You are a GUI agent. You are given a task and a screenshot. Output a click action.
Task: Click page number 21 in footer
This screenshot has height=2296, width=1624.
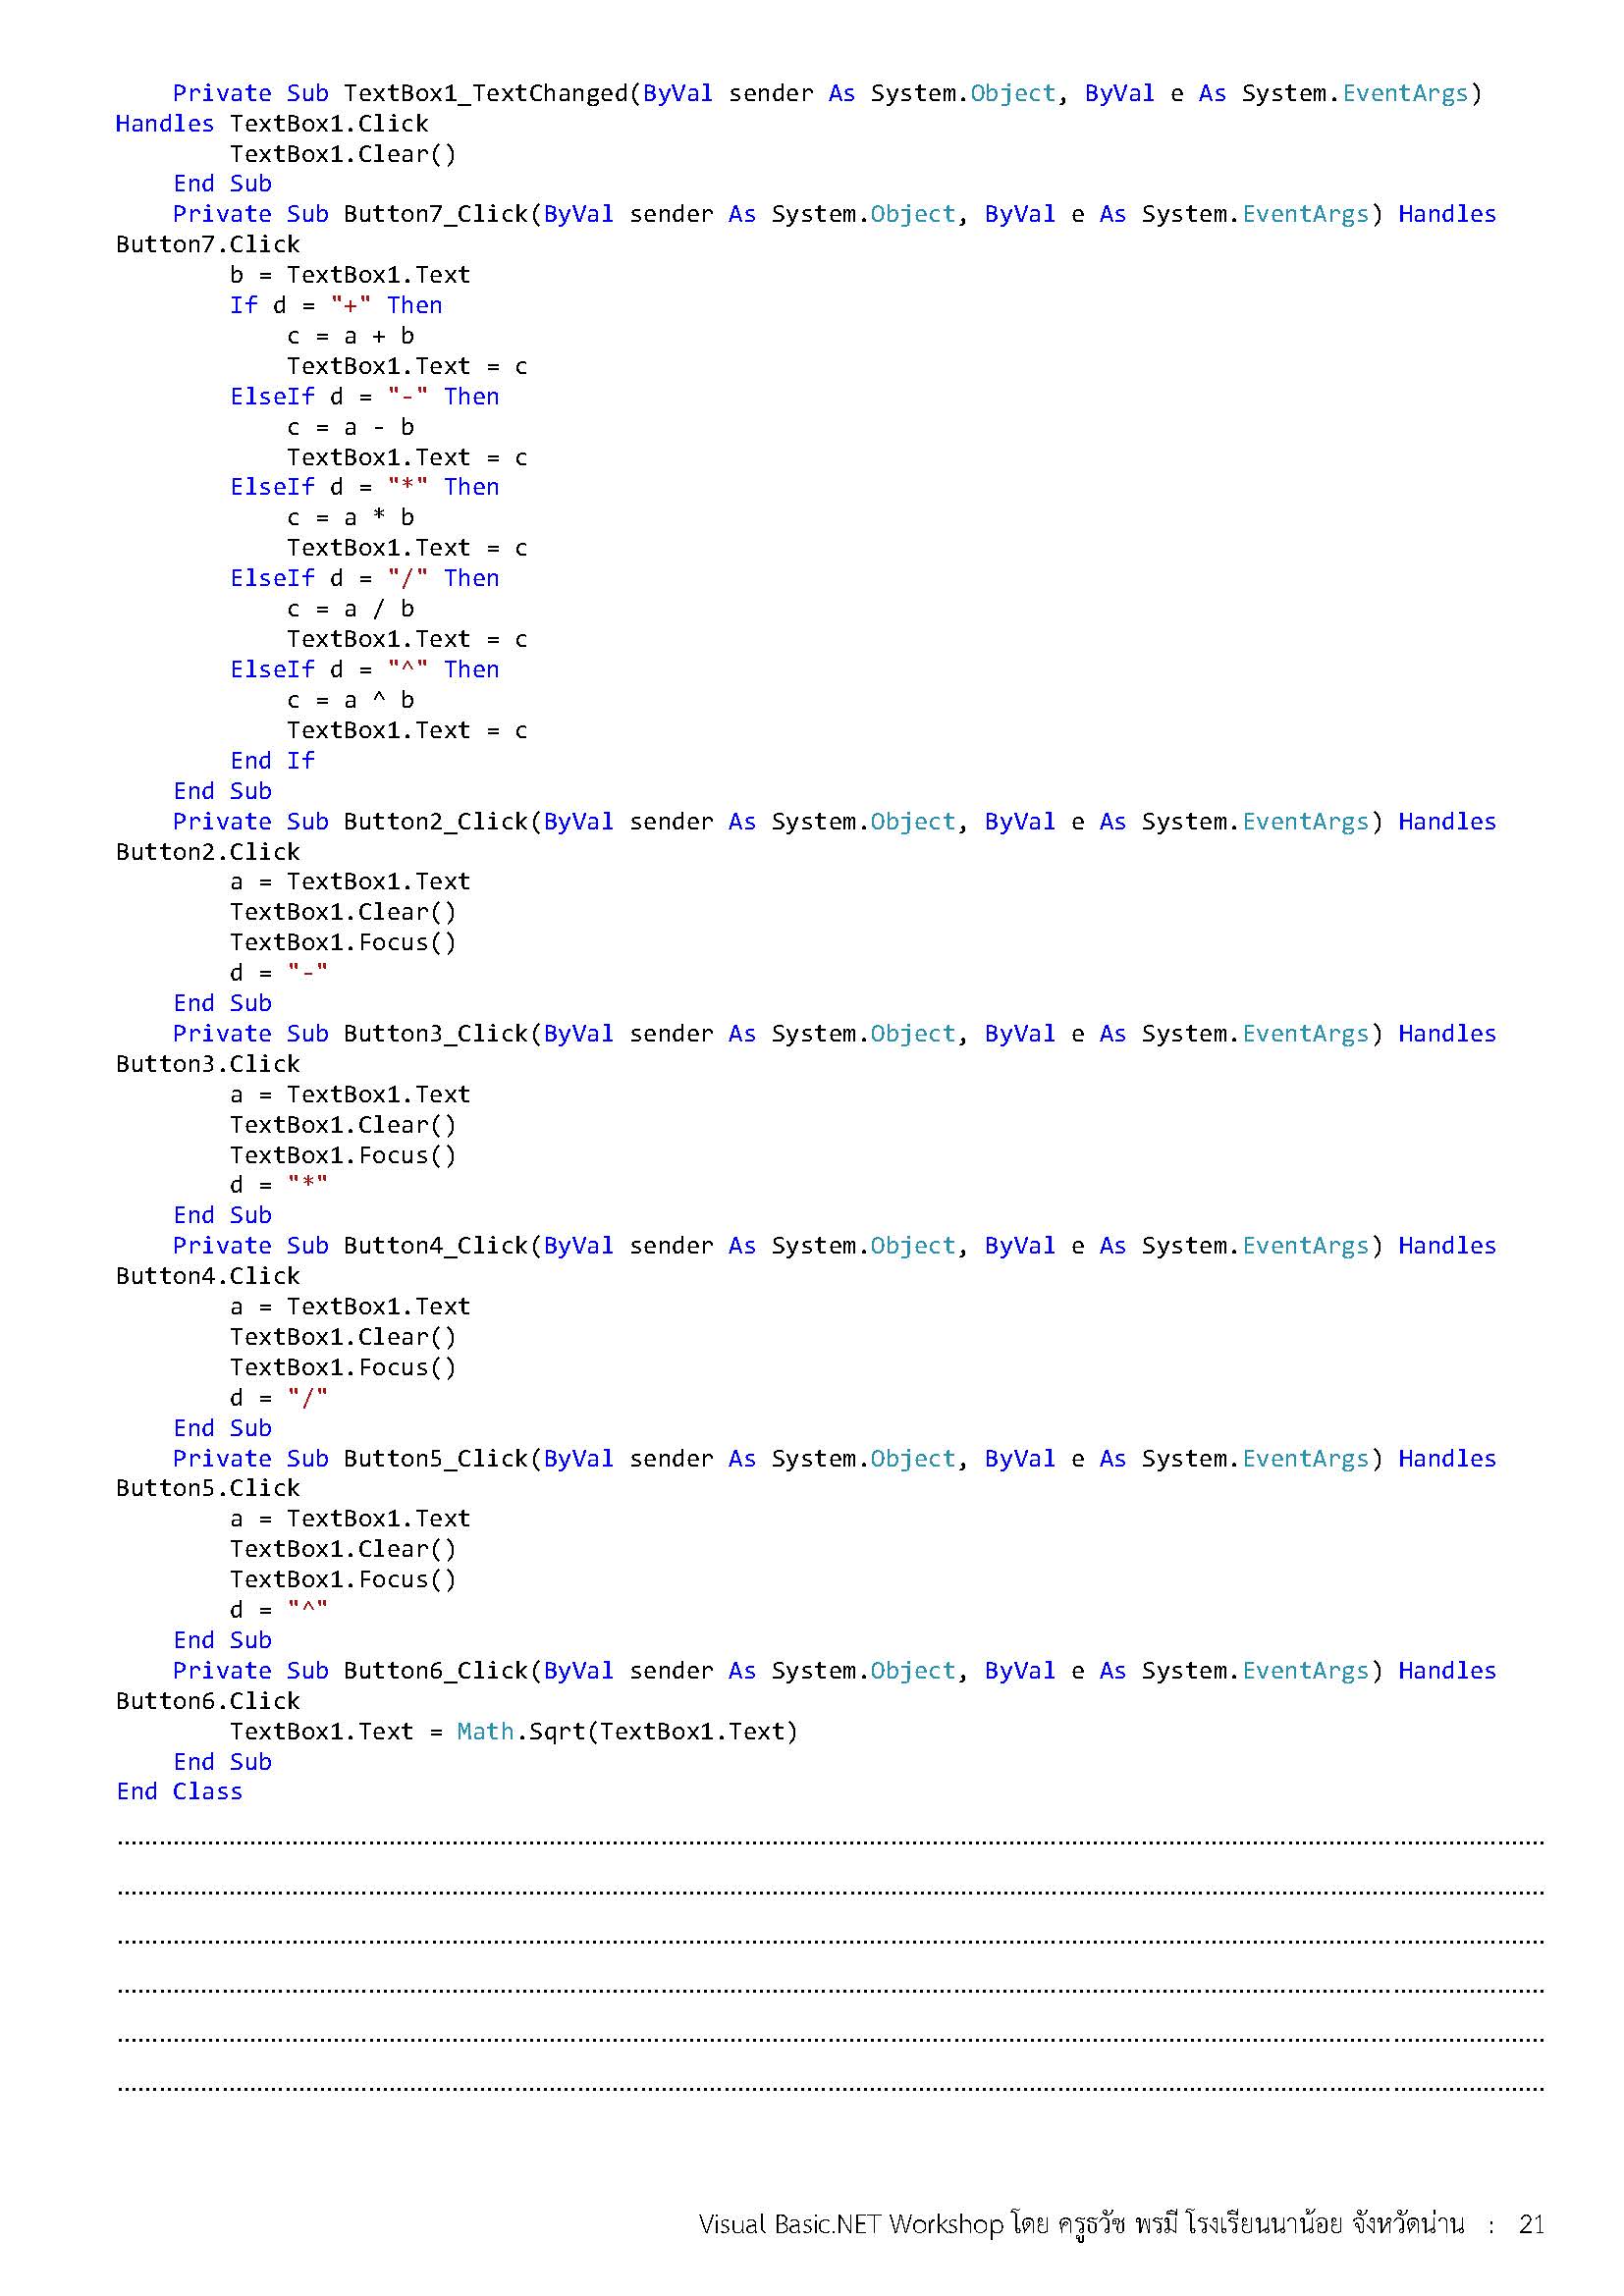coord(1531,2224)
